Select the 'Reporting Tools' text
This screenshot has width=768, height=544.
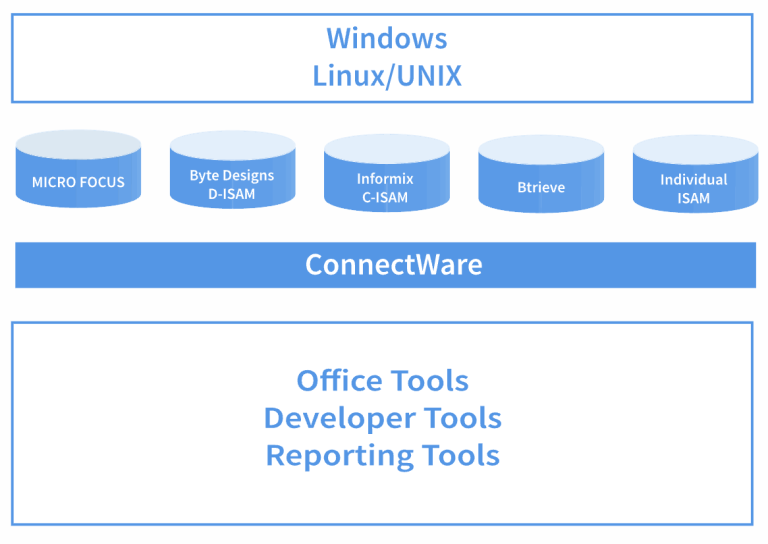pyautogui.click(x=383, y=456)
